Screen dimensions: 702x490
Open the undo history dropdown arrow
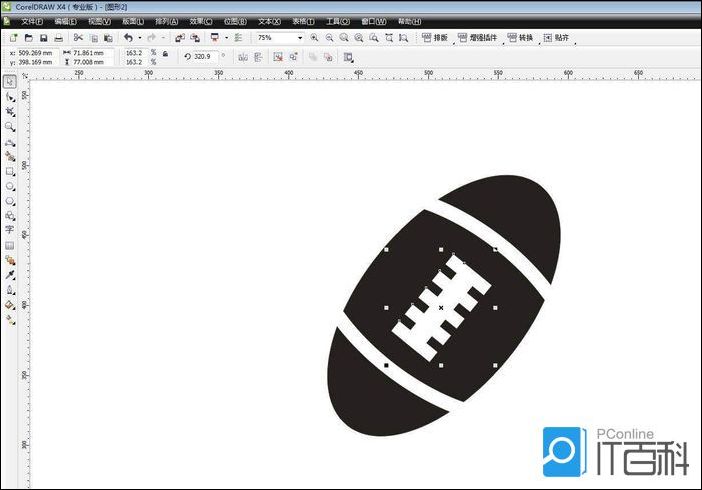[x=140, y=38]
